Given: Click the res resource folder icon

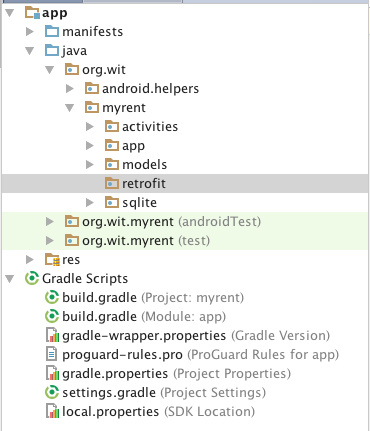Looking at the screenshot, I should [52, 260].
